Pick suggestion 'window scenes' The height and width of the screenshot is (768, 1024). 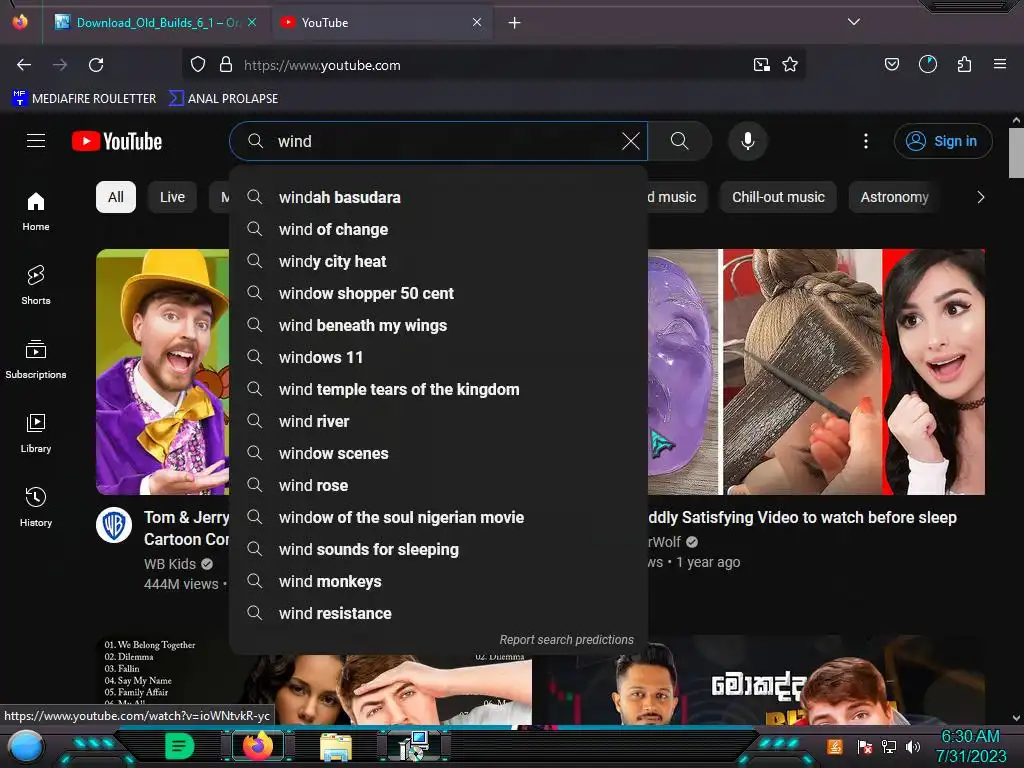438,453
